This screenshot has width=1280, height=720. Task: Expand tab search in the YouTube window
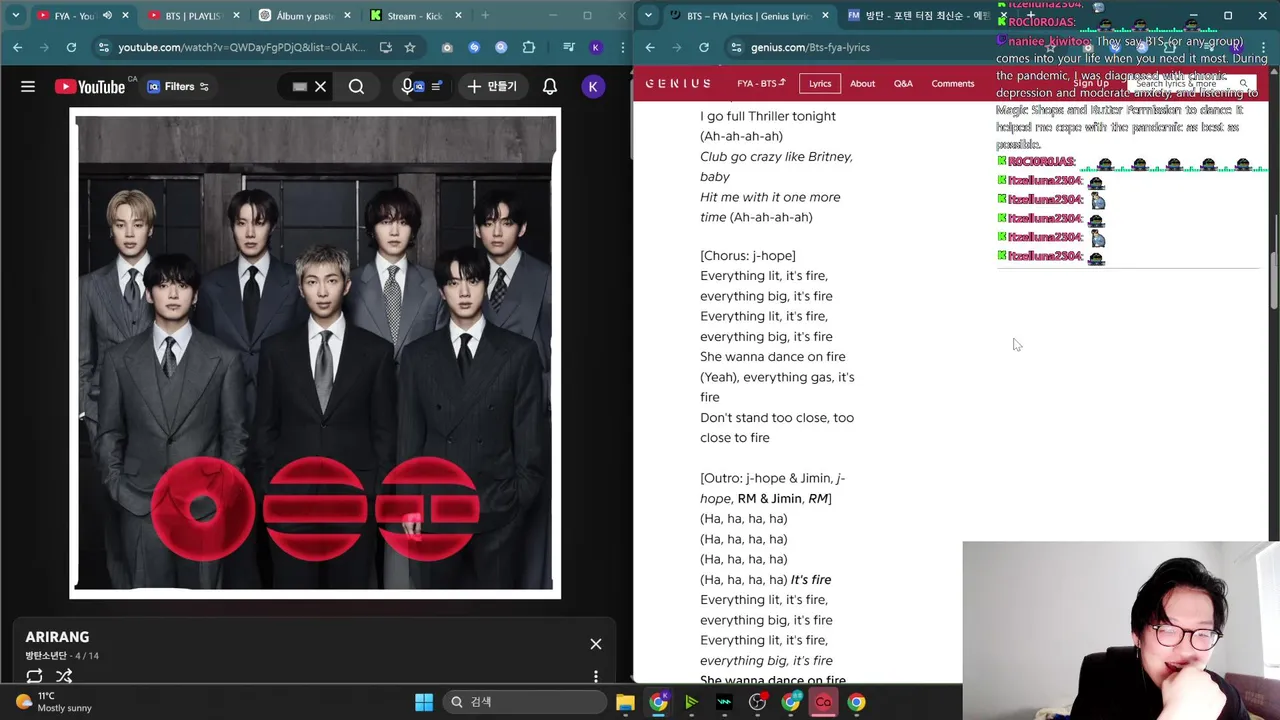pos(15,16)
